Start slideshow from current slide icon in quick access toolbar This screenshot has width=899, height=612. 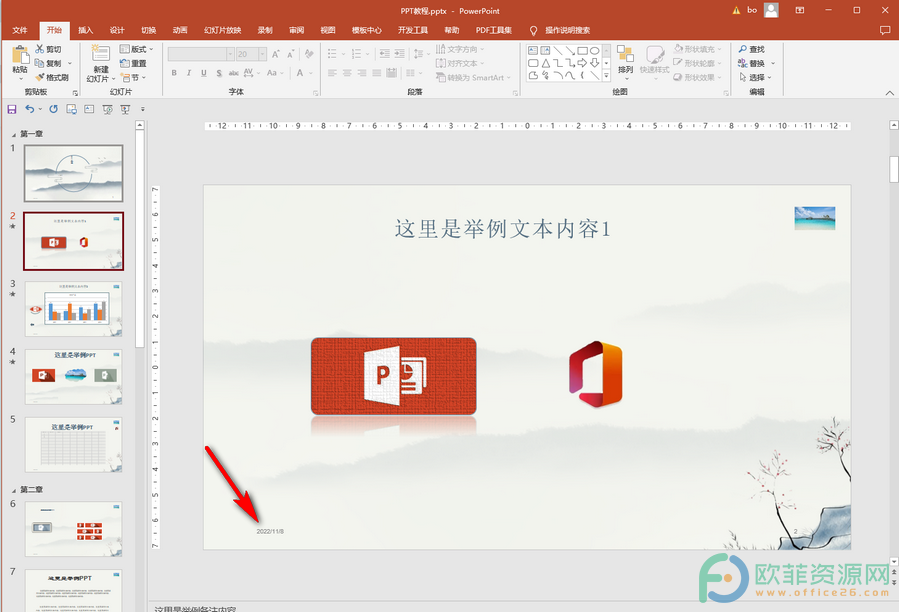pos(125,109)
